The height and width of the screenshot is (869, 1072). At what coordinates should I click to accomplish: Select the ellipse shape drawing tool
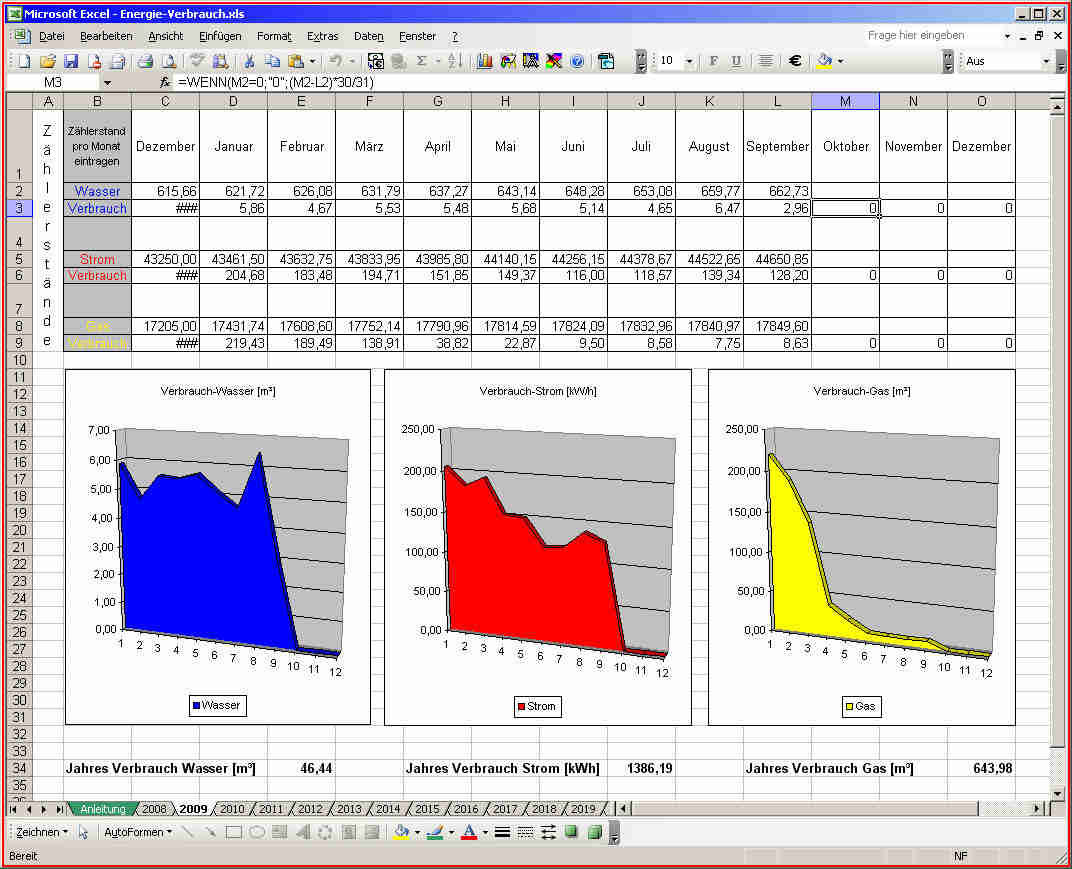tap(257, 832)
